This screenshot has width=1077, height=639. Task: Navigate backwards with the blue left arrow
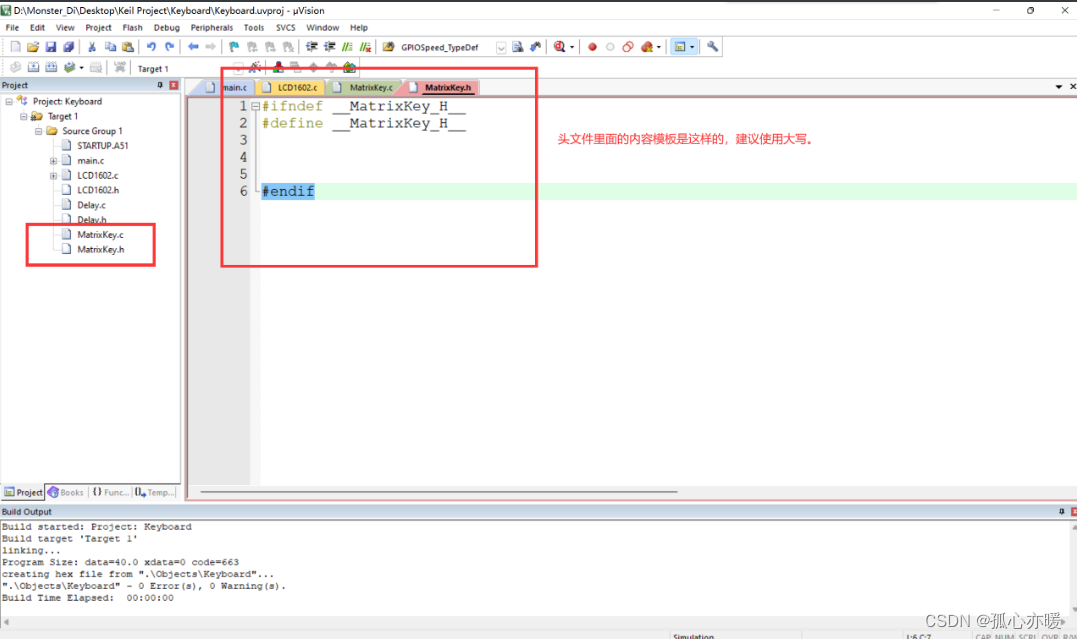pos(193,47)
